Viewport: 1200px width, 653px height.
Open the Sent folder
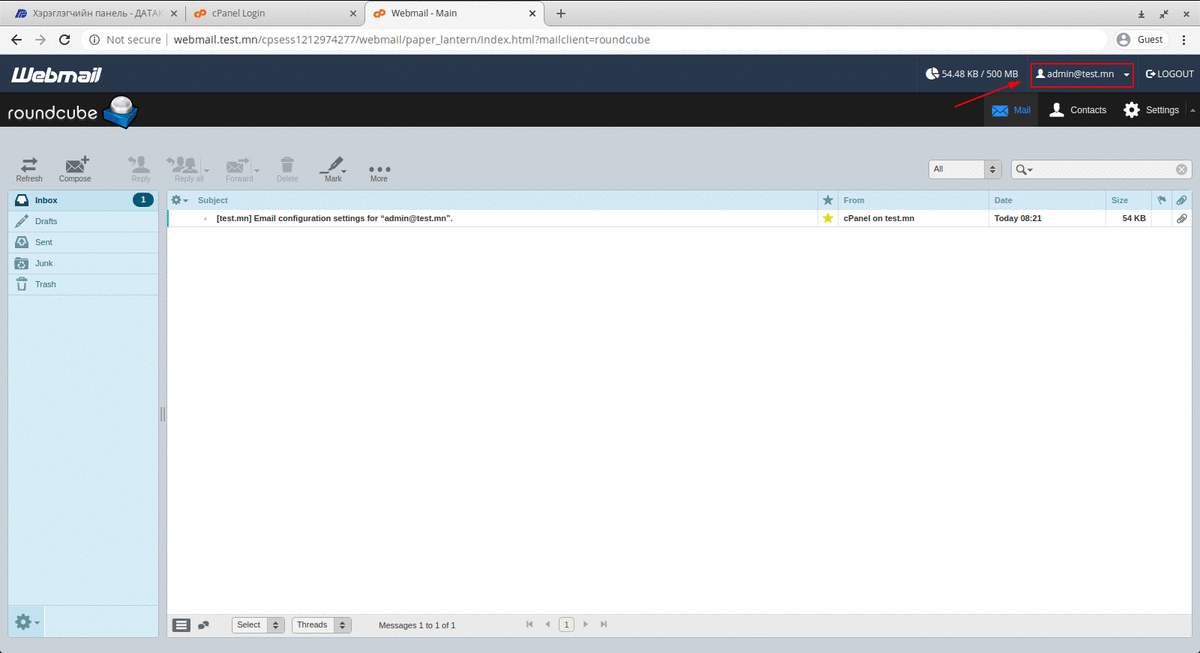pyautogui.click(x=83, y=242)
